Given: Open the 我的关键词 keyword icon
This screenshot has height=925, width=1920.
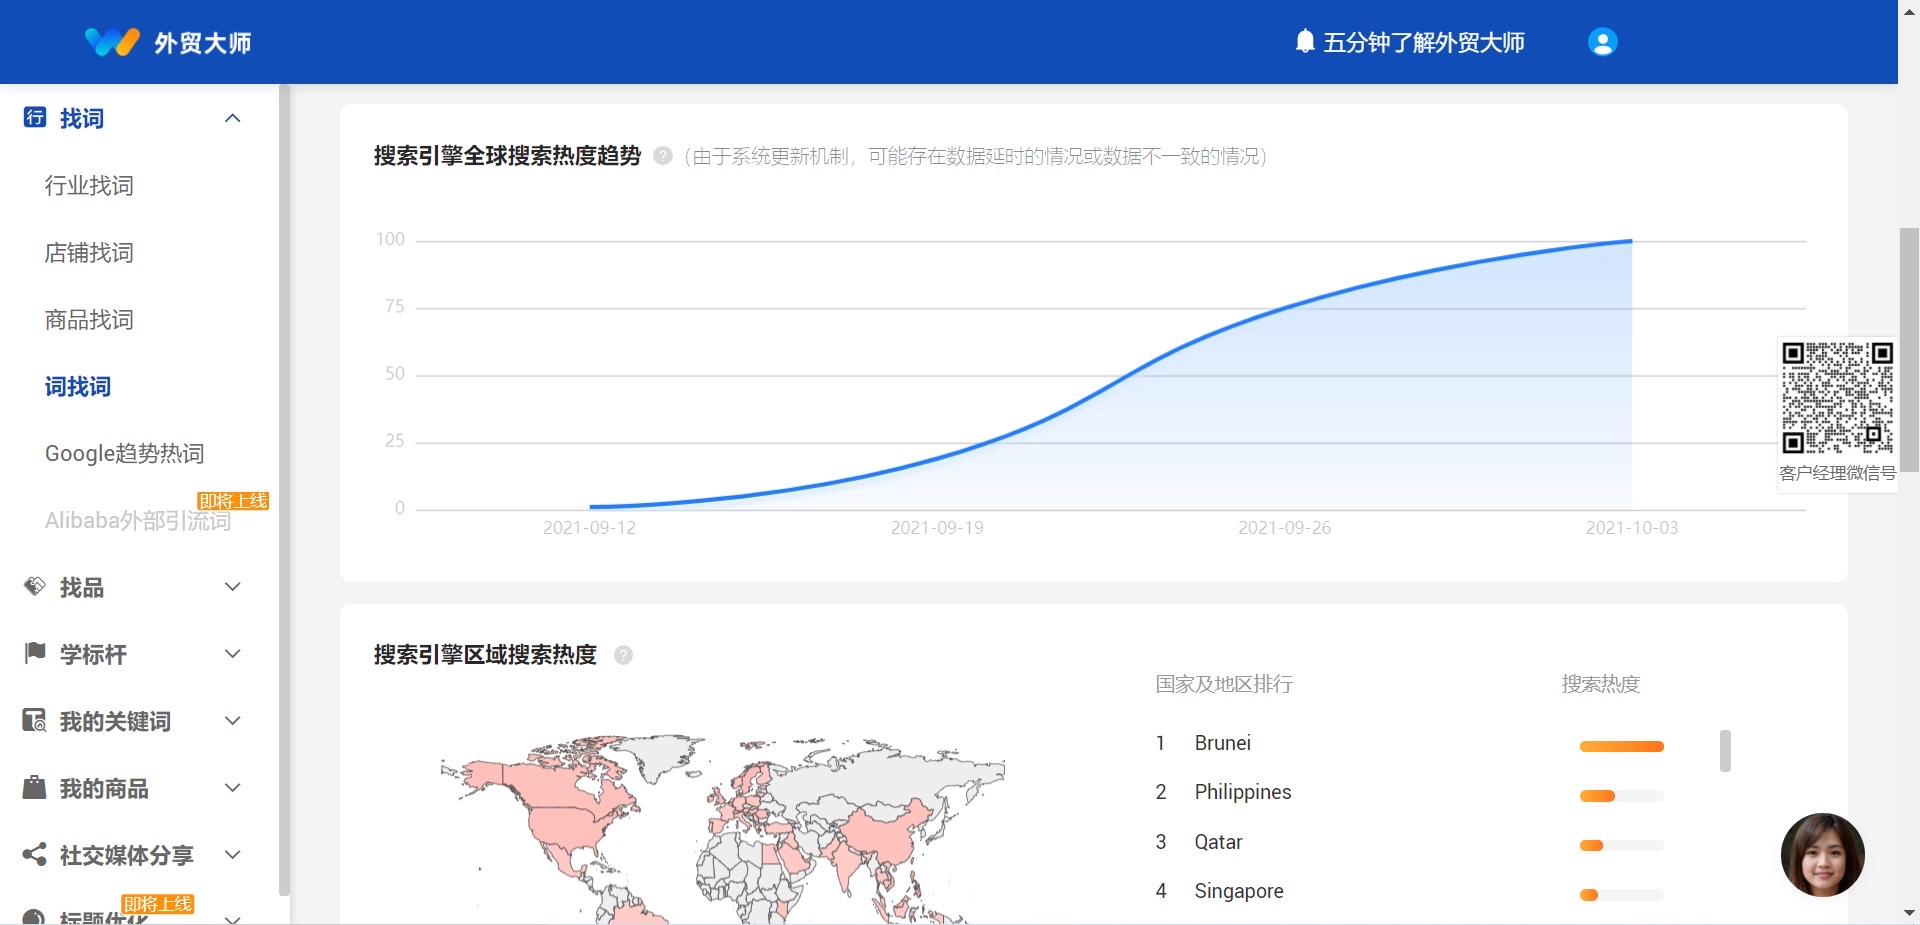Looking at the screenshot, I should coord(33,721).
